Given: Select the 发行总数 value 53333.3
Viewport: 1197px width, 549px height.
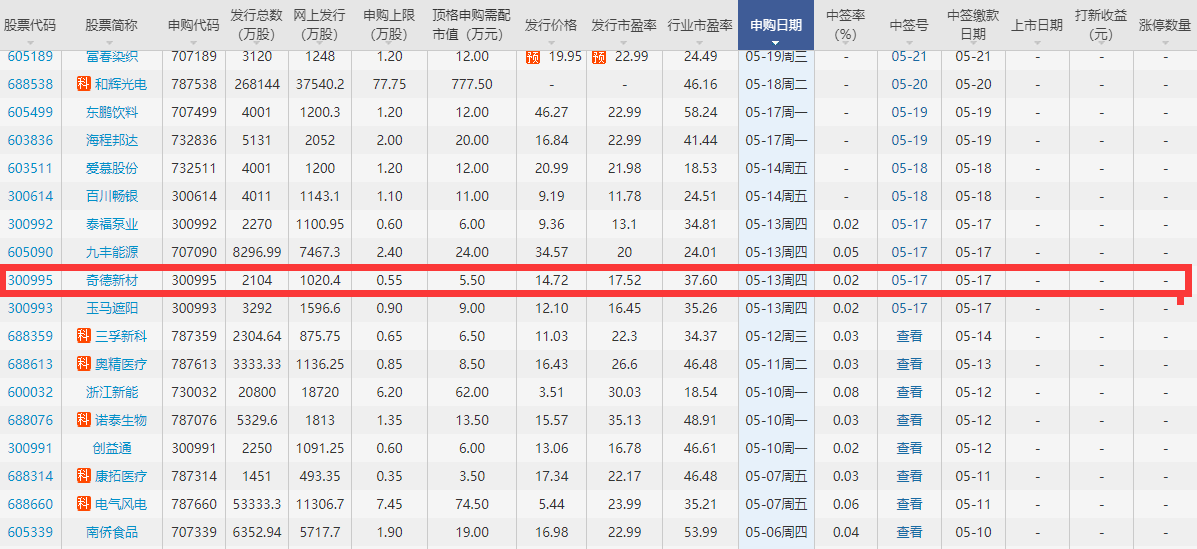Looking at the screenshot, I should click(256, 504).
